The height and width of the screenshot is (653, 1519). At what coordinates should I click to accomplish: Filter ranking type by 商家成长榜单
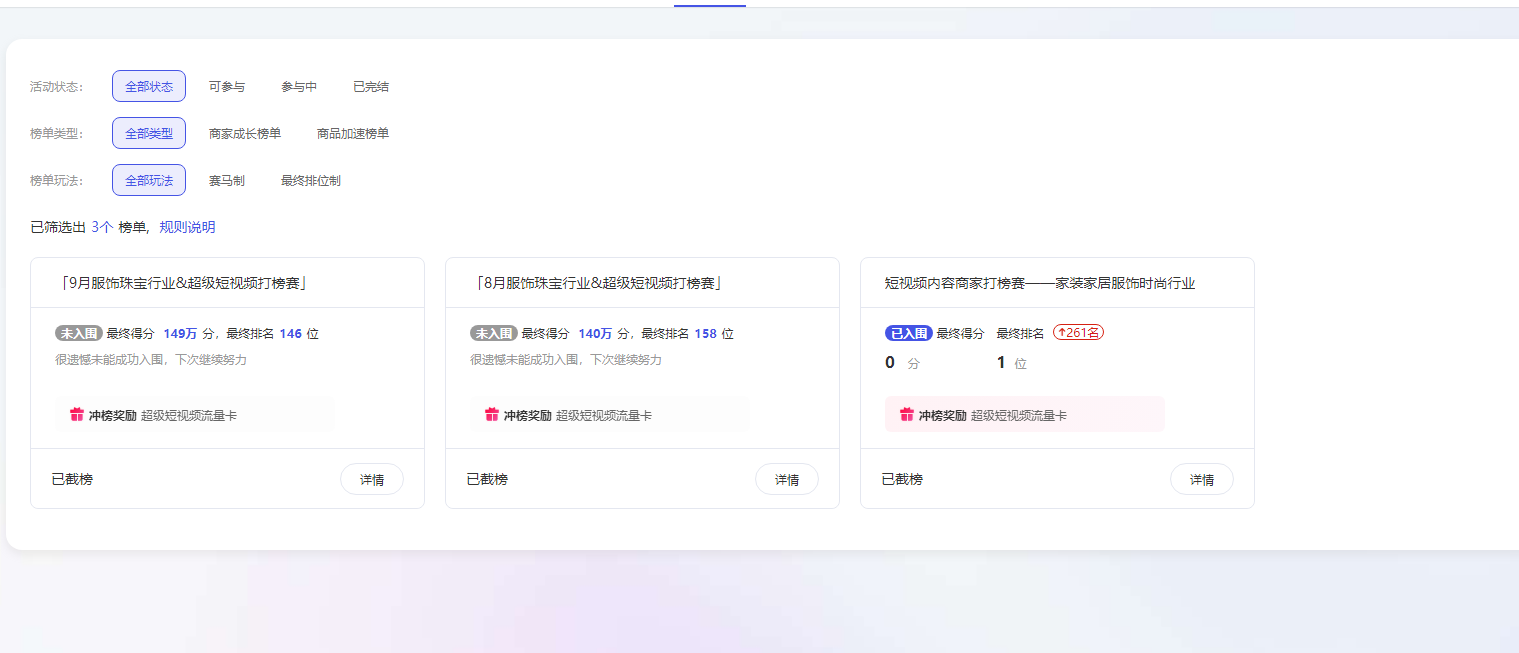click(x=245, y=134)
